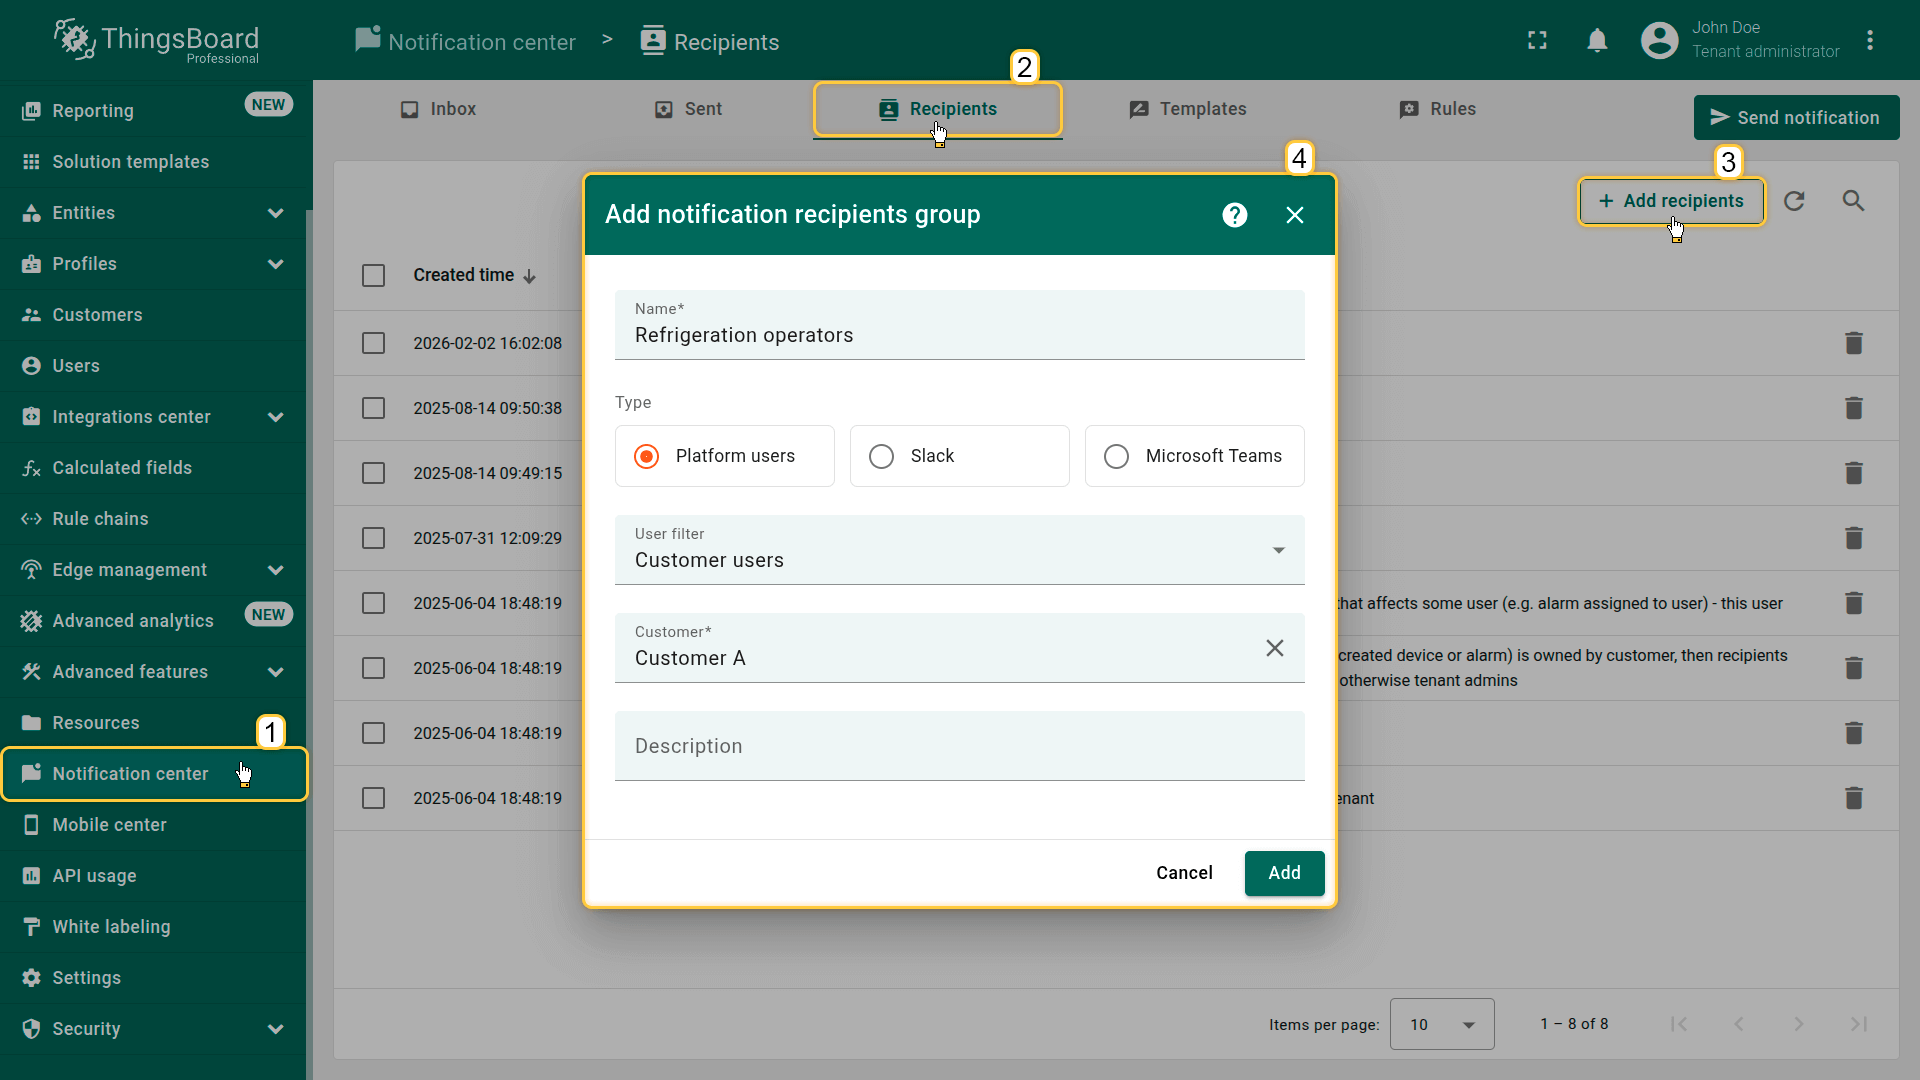Clear the Customer A field with the X icon
The width and height of the screenshot is (1920, 1080).
coord(1275,648)
